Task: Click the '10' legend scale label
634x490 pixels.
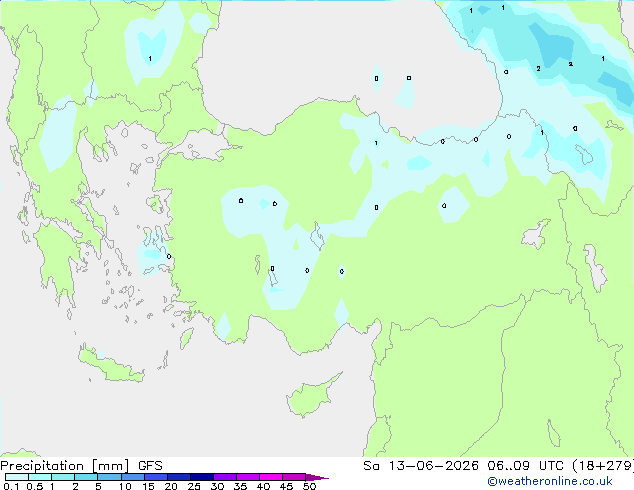Action: tap(125, 486)
